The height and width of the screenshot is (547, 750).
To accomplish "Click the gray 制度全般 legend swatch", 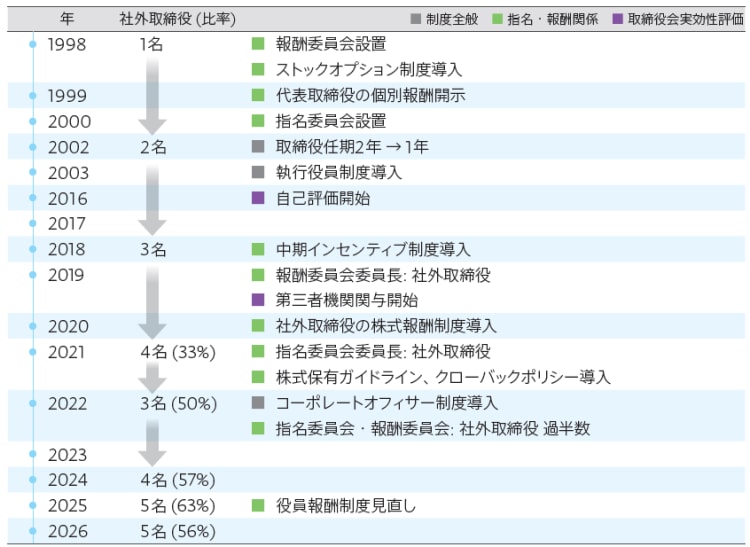I will click(416, 19).
